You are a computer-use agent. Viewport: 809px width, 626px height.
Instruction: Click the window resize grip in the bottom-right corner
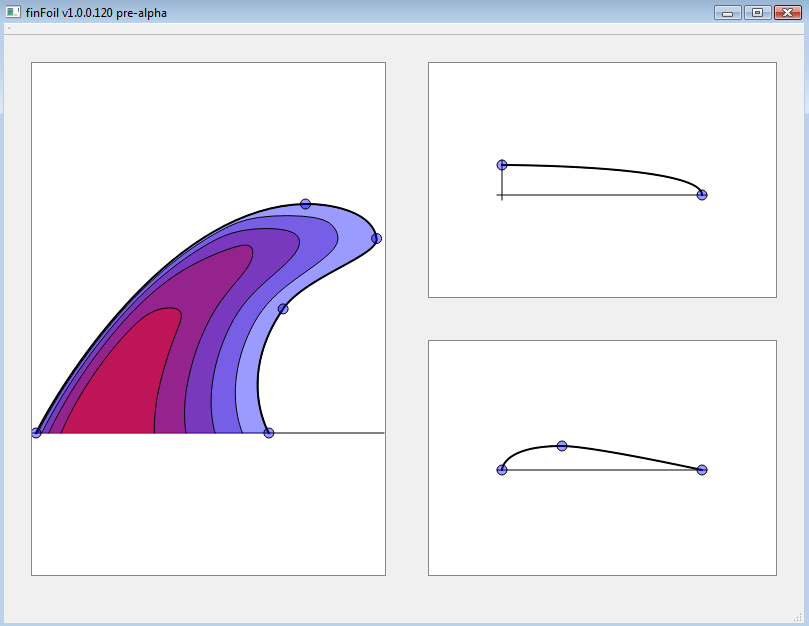click(797, 618)
